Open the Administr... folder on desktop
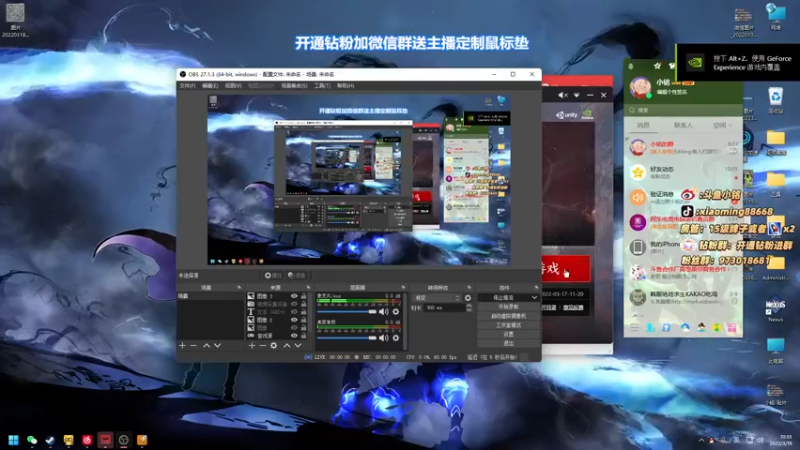The width and height of the screenshot is (800, 450). (776, 268)
